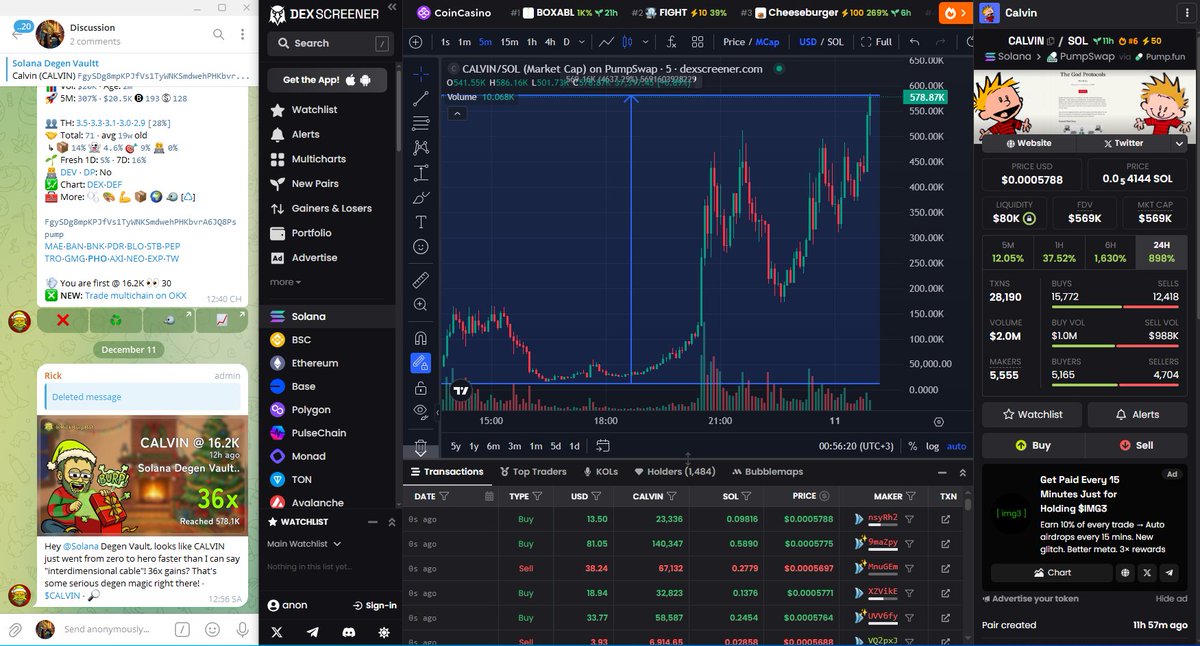Toggle magnet mode in chart toolbar

point(421,337)
